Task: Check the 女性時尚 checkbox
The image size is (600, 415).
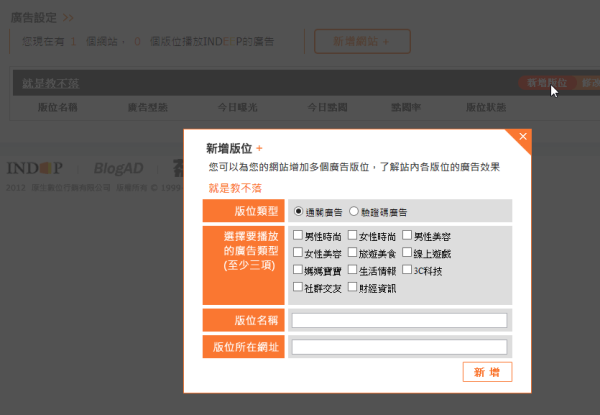Action: point(352,236)
